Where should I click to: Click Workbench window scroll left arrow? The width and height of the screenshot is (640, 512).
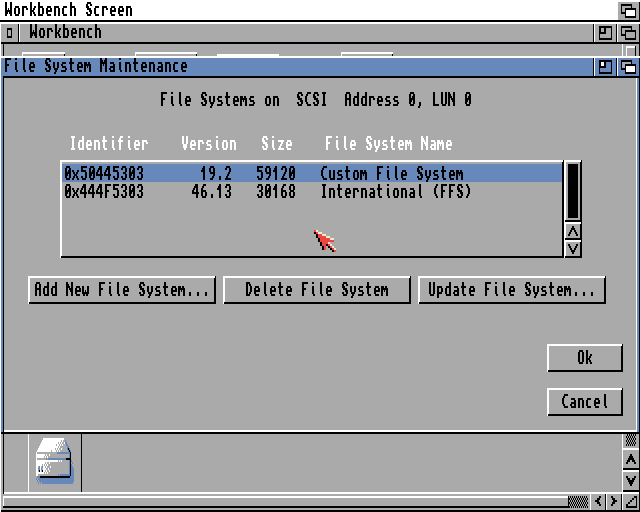(598, 501)
